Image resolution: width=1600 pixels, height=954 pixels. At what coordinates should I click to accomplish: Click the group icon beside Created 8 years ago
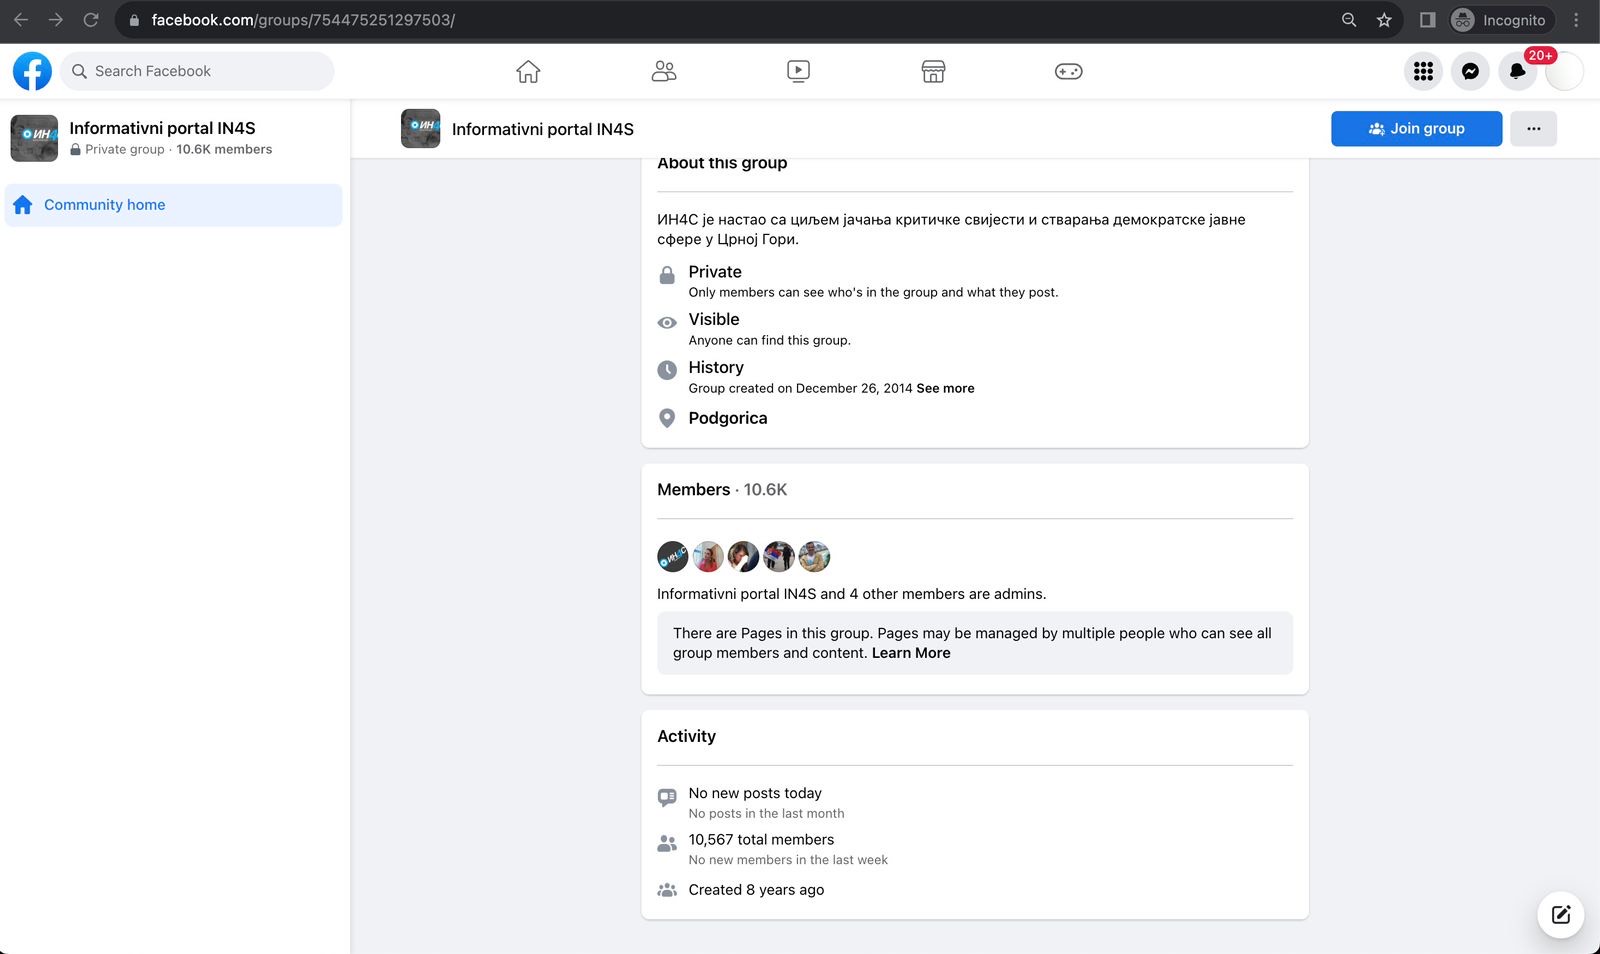pyautogui.click(x=667, y=890)
